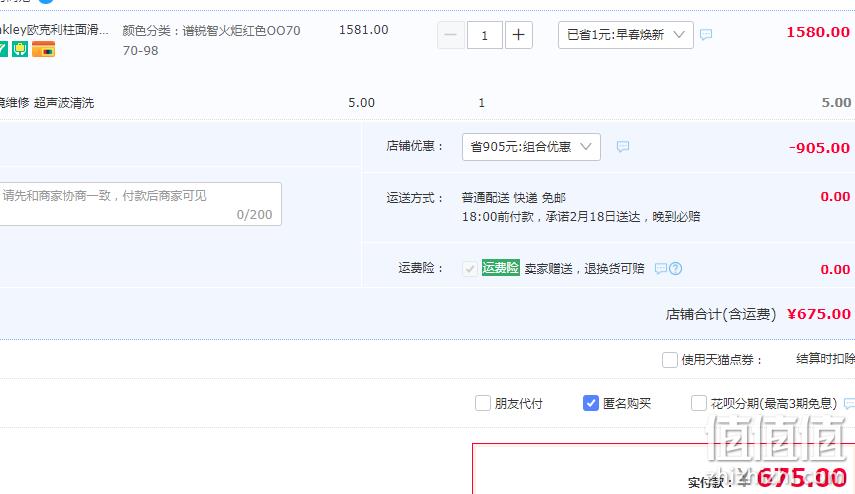Click the store total ¥675.00
The width and height of the screenshot is (855, 494).
818,314
